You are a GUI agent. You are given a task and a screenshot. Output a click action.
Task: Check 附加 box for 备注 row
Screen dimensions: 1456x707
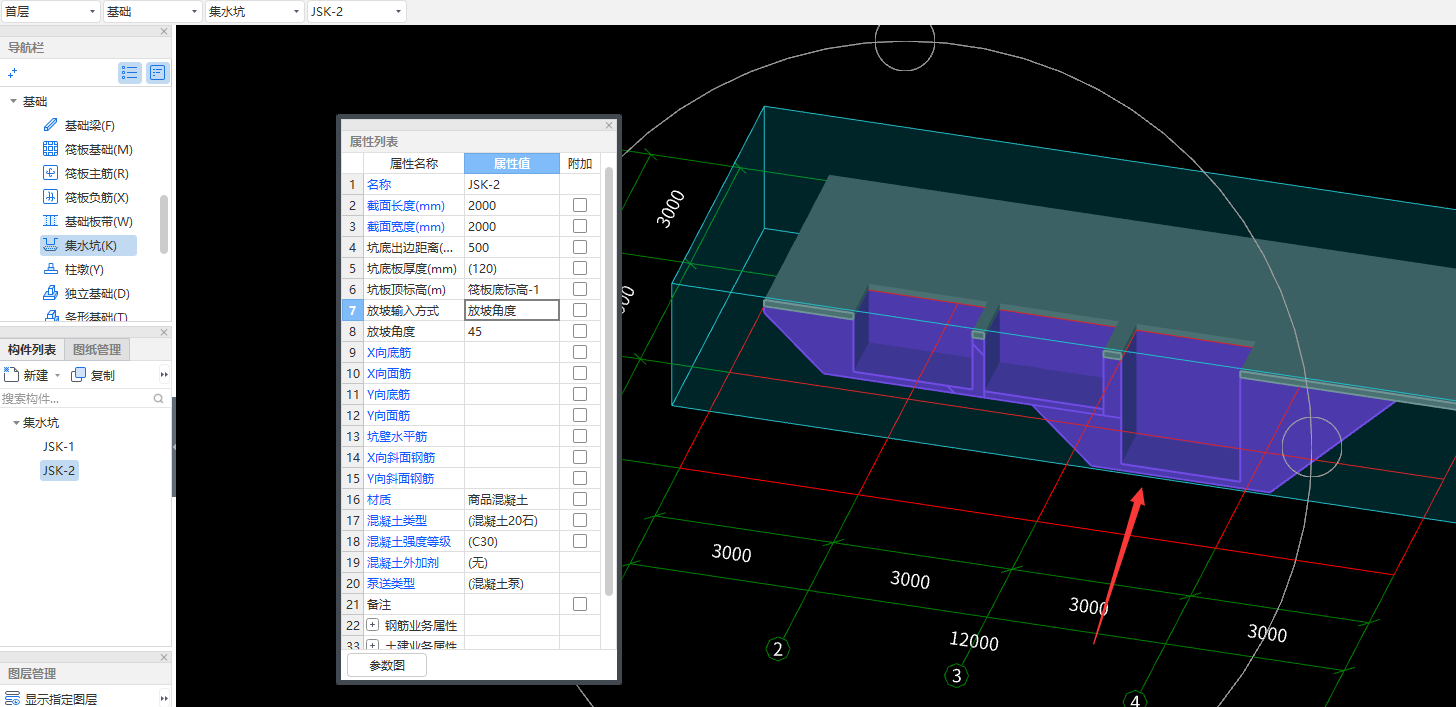580,604
